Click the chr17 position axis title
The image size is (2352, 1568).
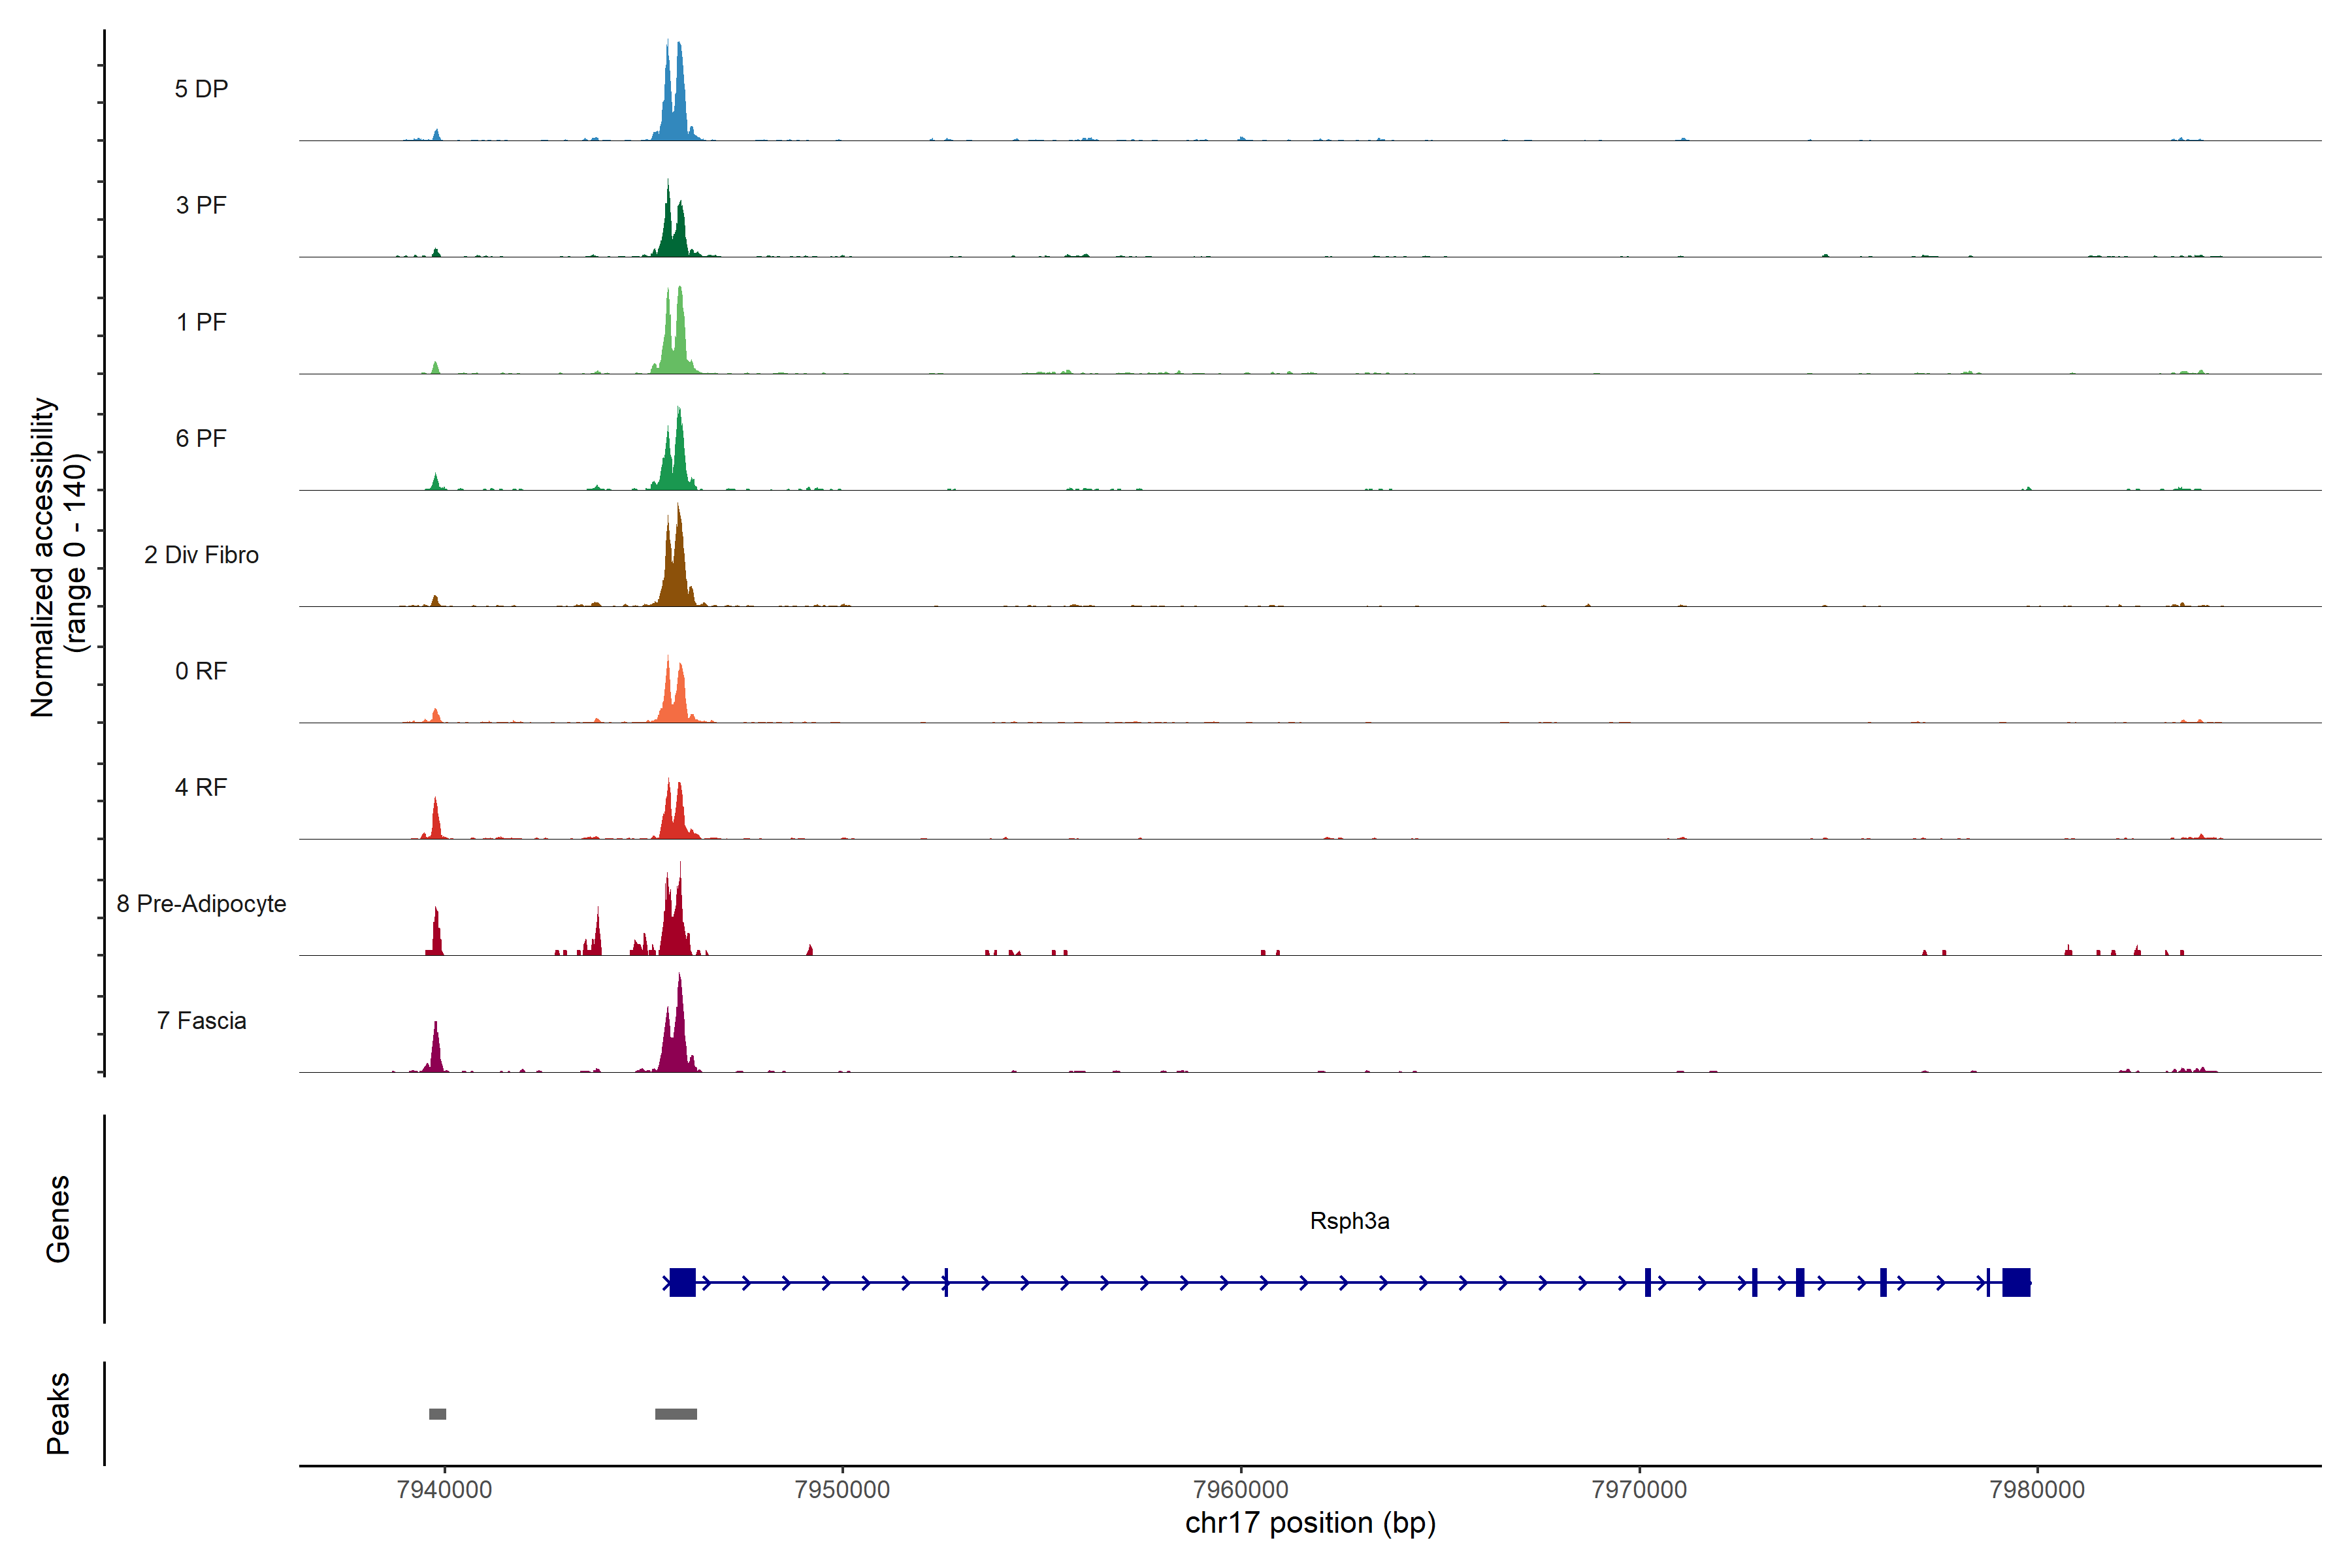[x=1310, y=1523]
